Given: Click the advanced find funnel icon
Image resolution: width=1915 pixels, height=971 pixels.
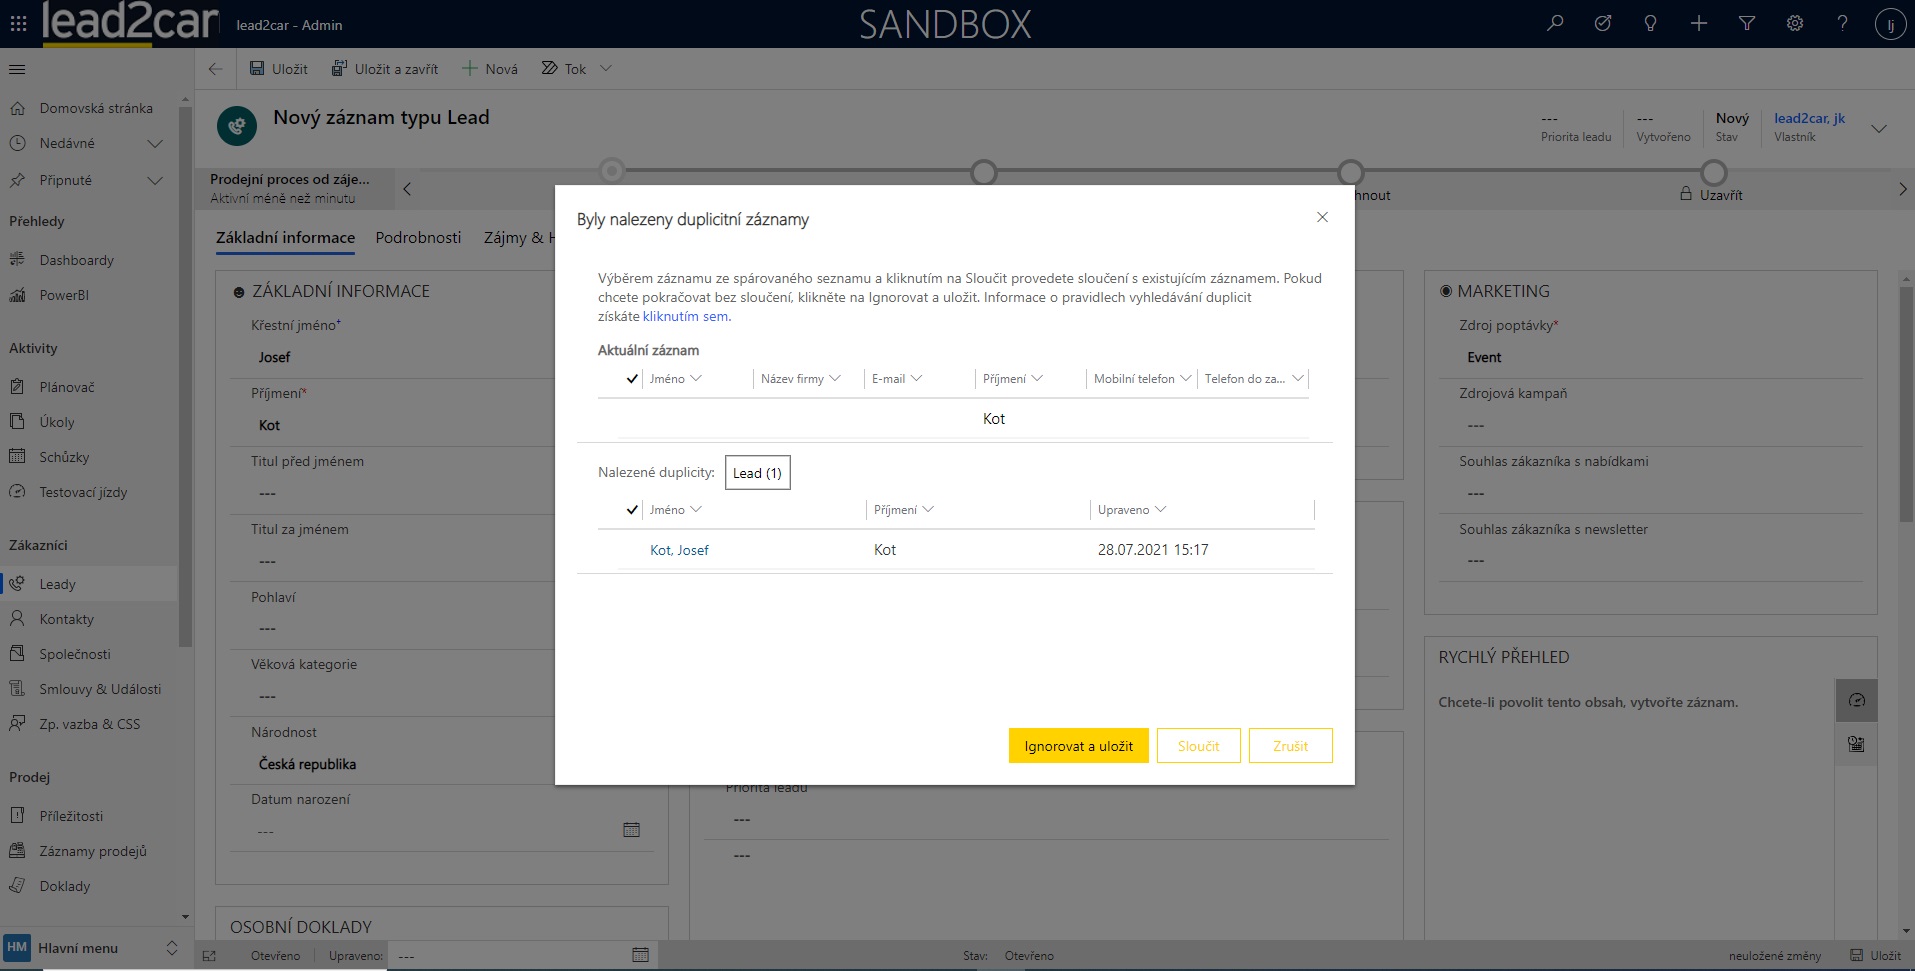Looking at the screenshot, I should pos(1747,23).
